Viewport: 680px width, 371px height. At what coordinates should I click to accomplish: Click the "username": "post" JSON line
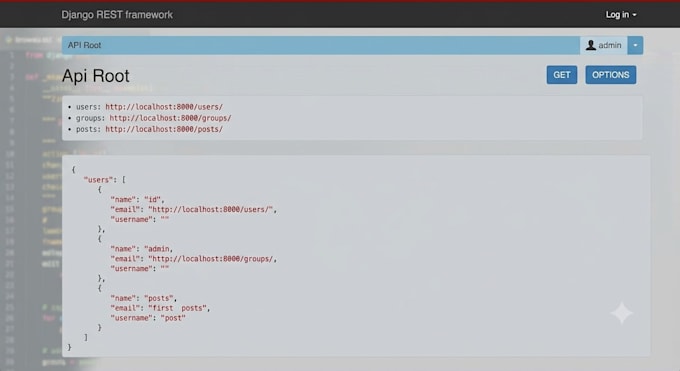point(148,318)
